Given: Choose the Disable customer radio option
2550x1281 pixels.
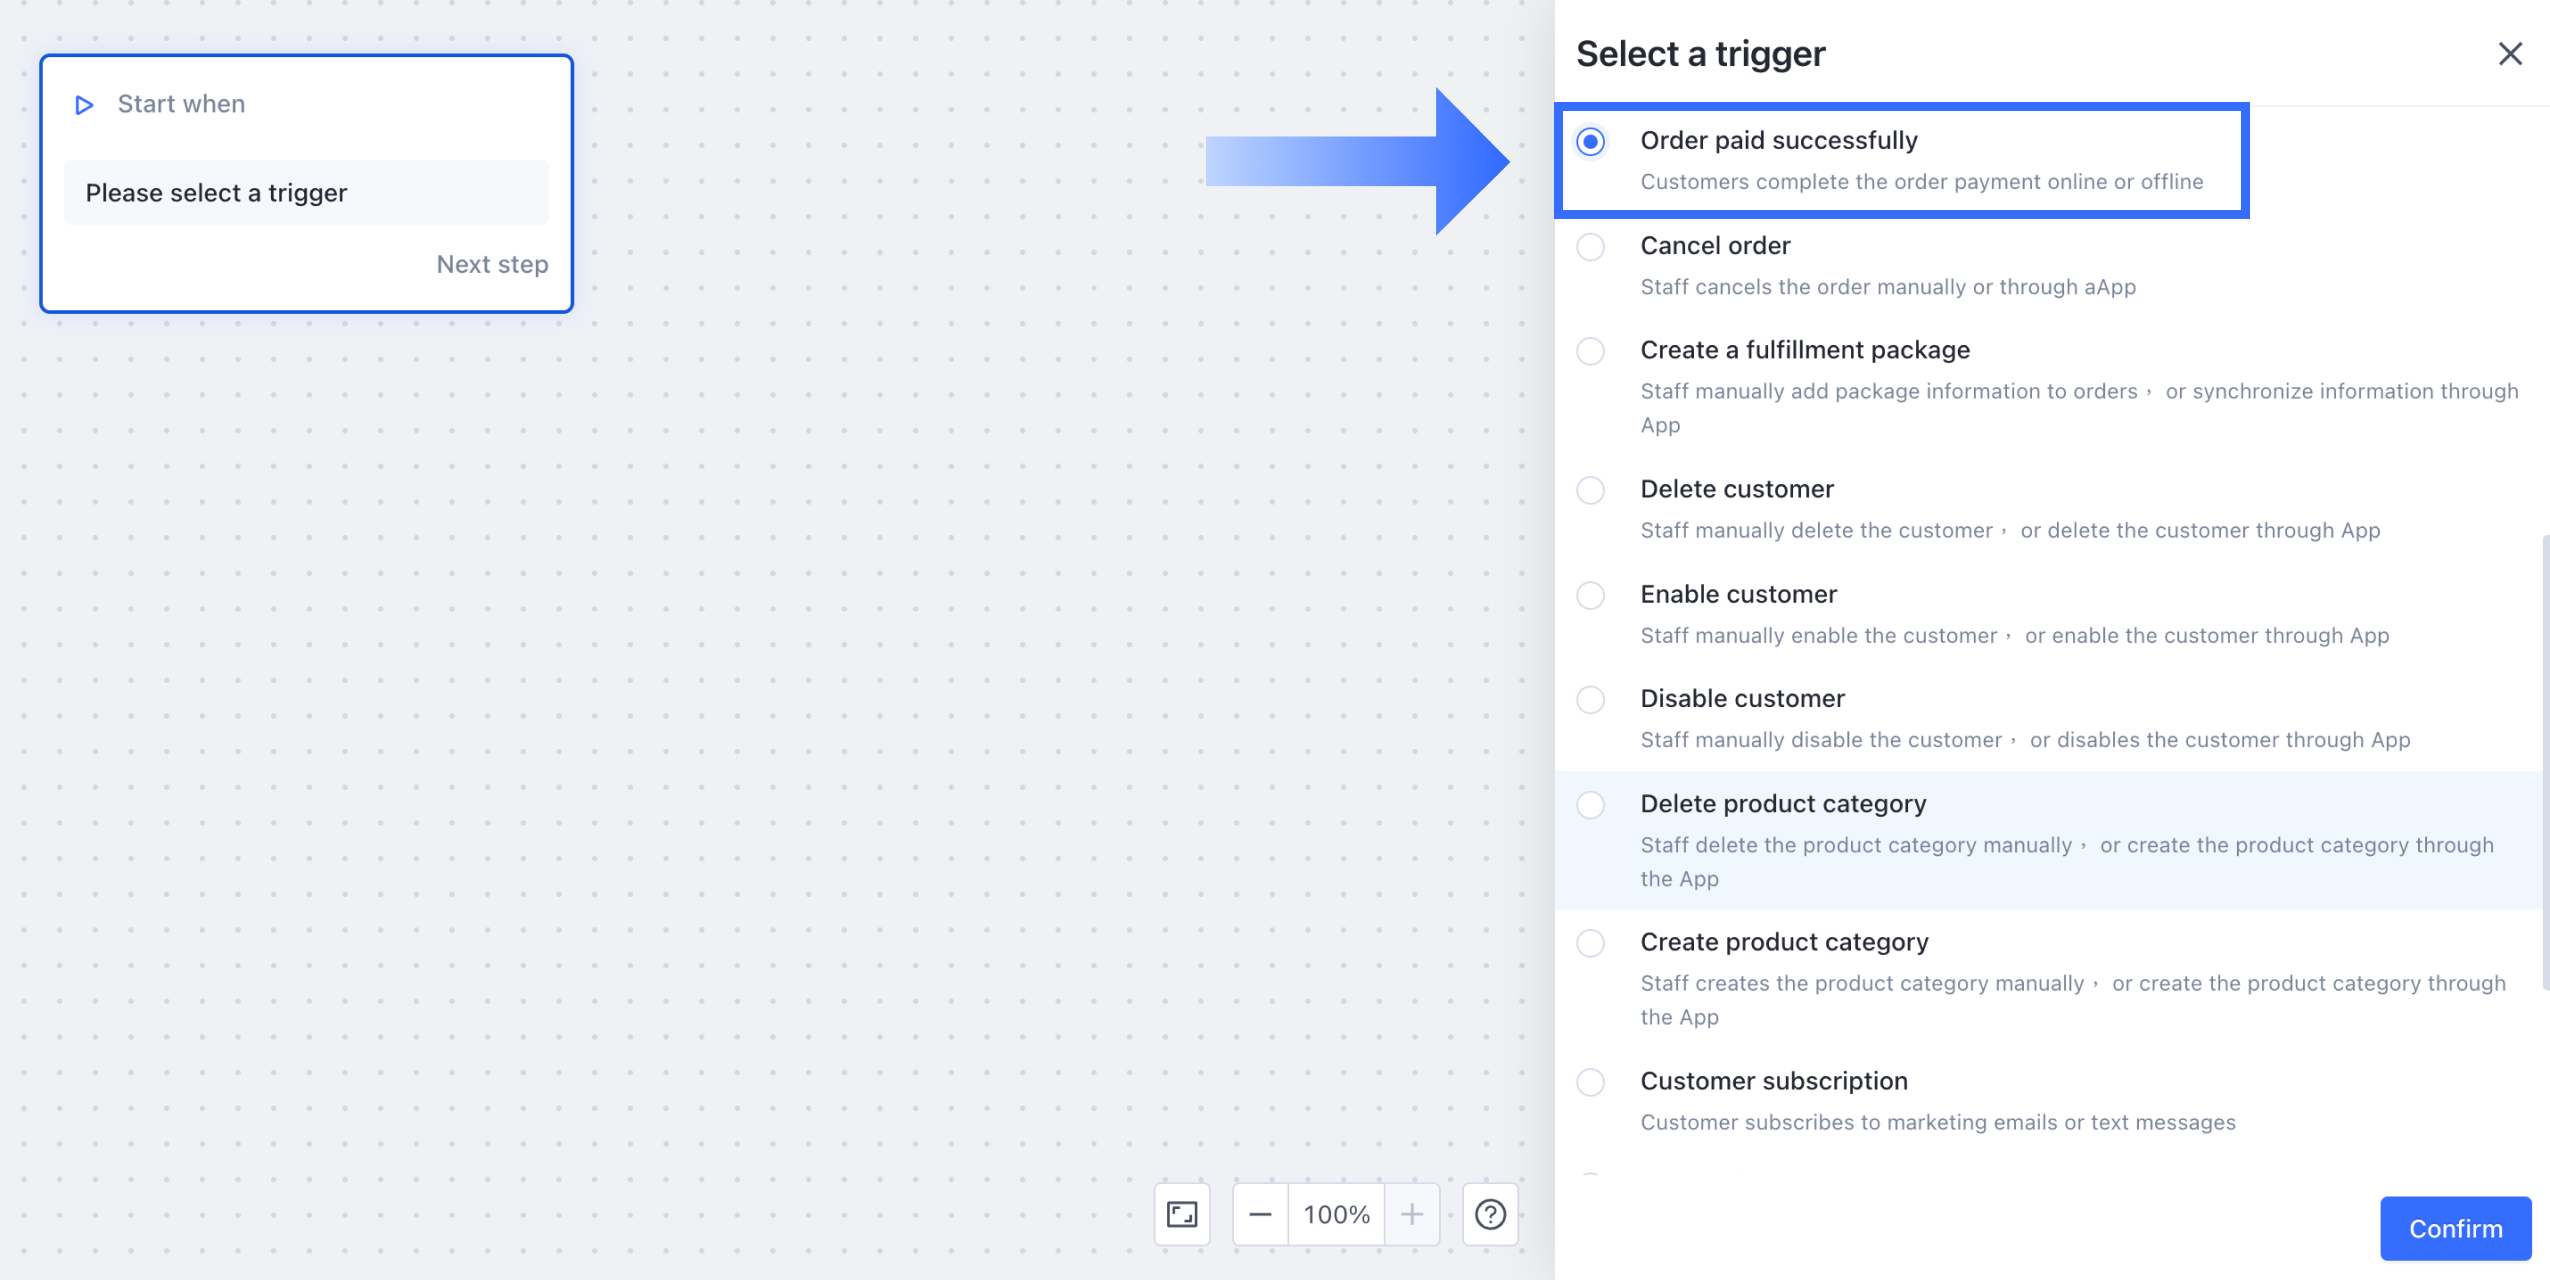Looking at the screenshot, I should click(1590, 699).
